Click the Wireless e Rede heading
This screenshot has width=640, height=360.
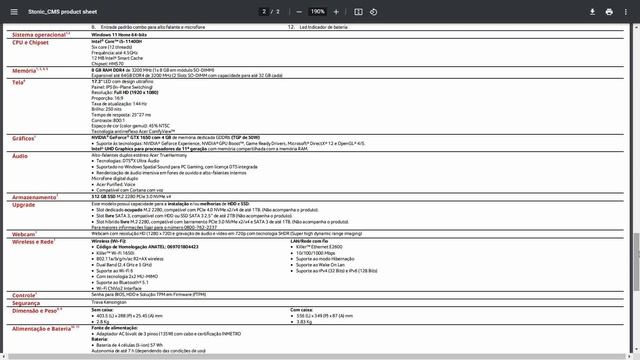point(33,242)
